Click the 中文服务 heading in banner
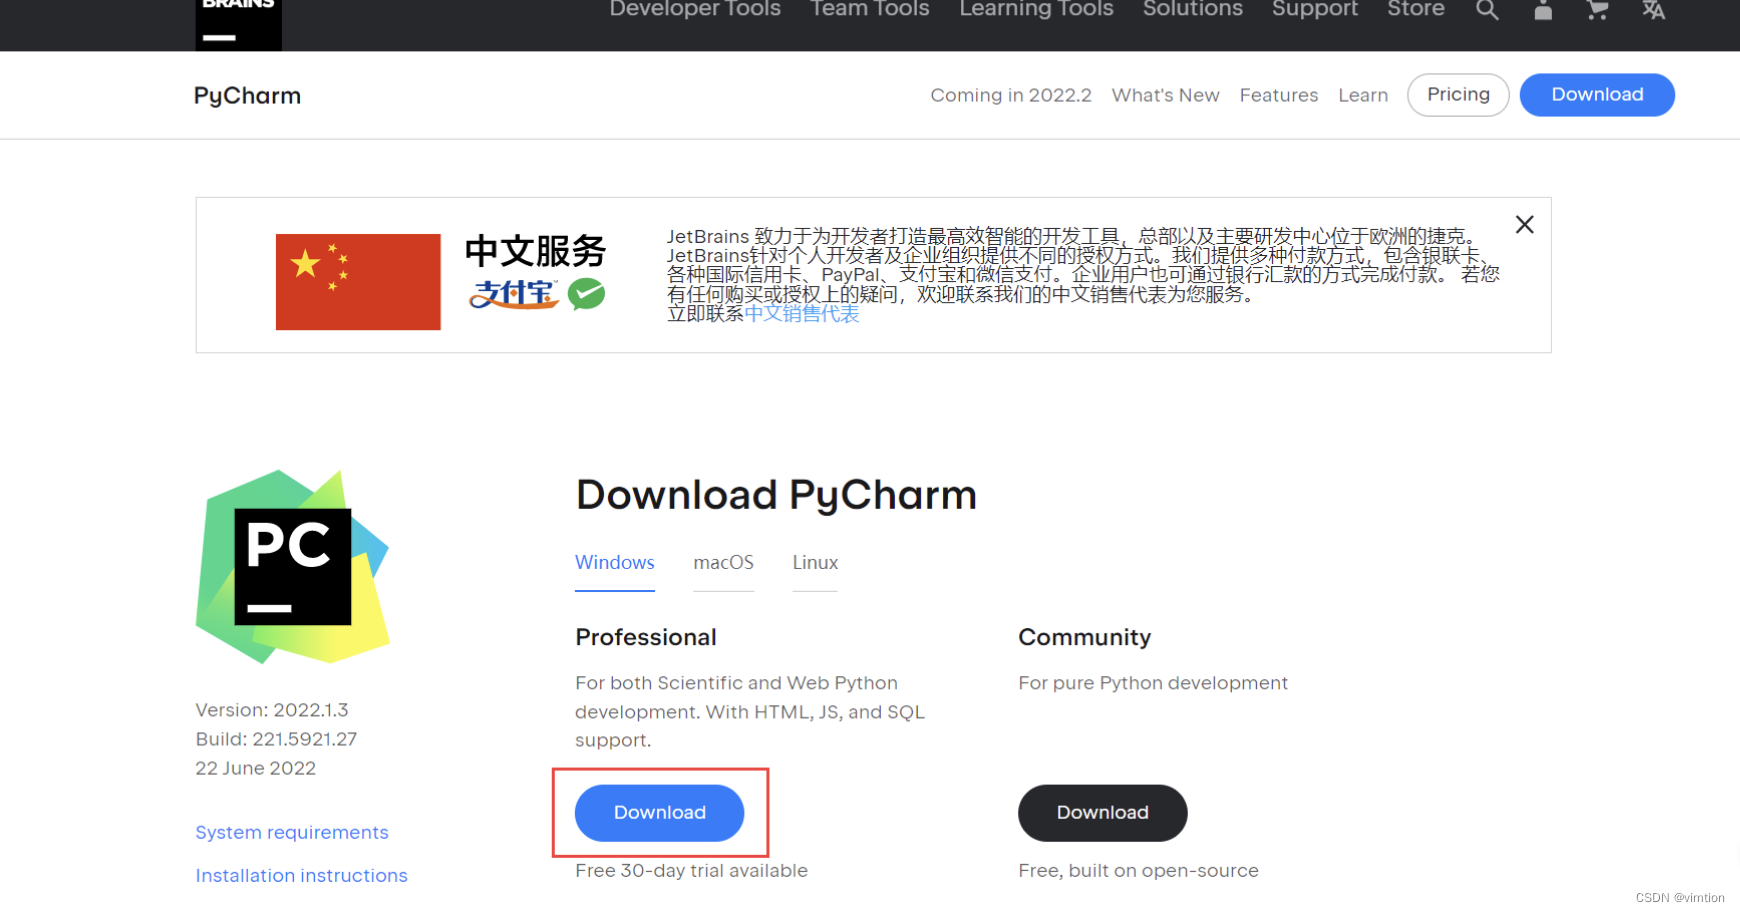The image size is (1740, 912). [536, 251]
